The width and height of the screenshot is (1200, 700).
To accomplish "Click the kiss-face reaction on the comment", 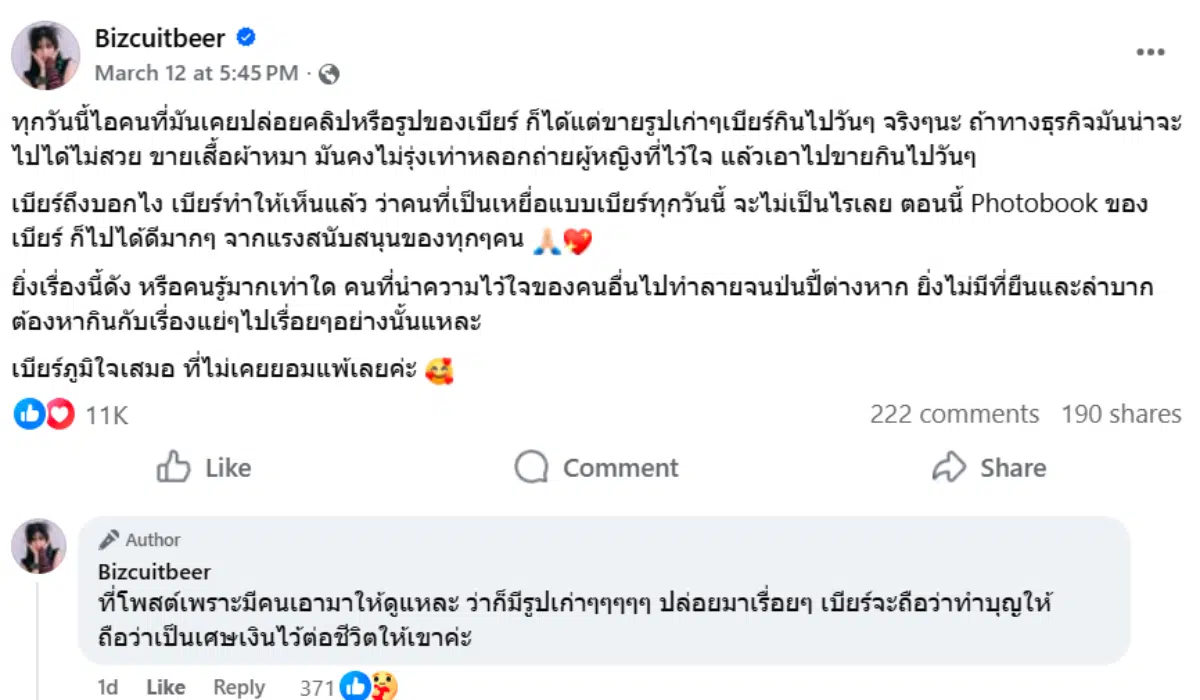I will point(385,686).
